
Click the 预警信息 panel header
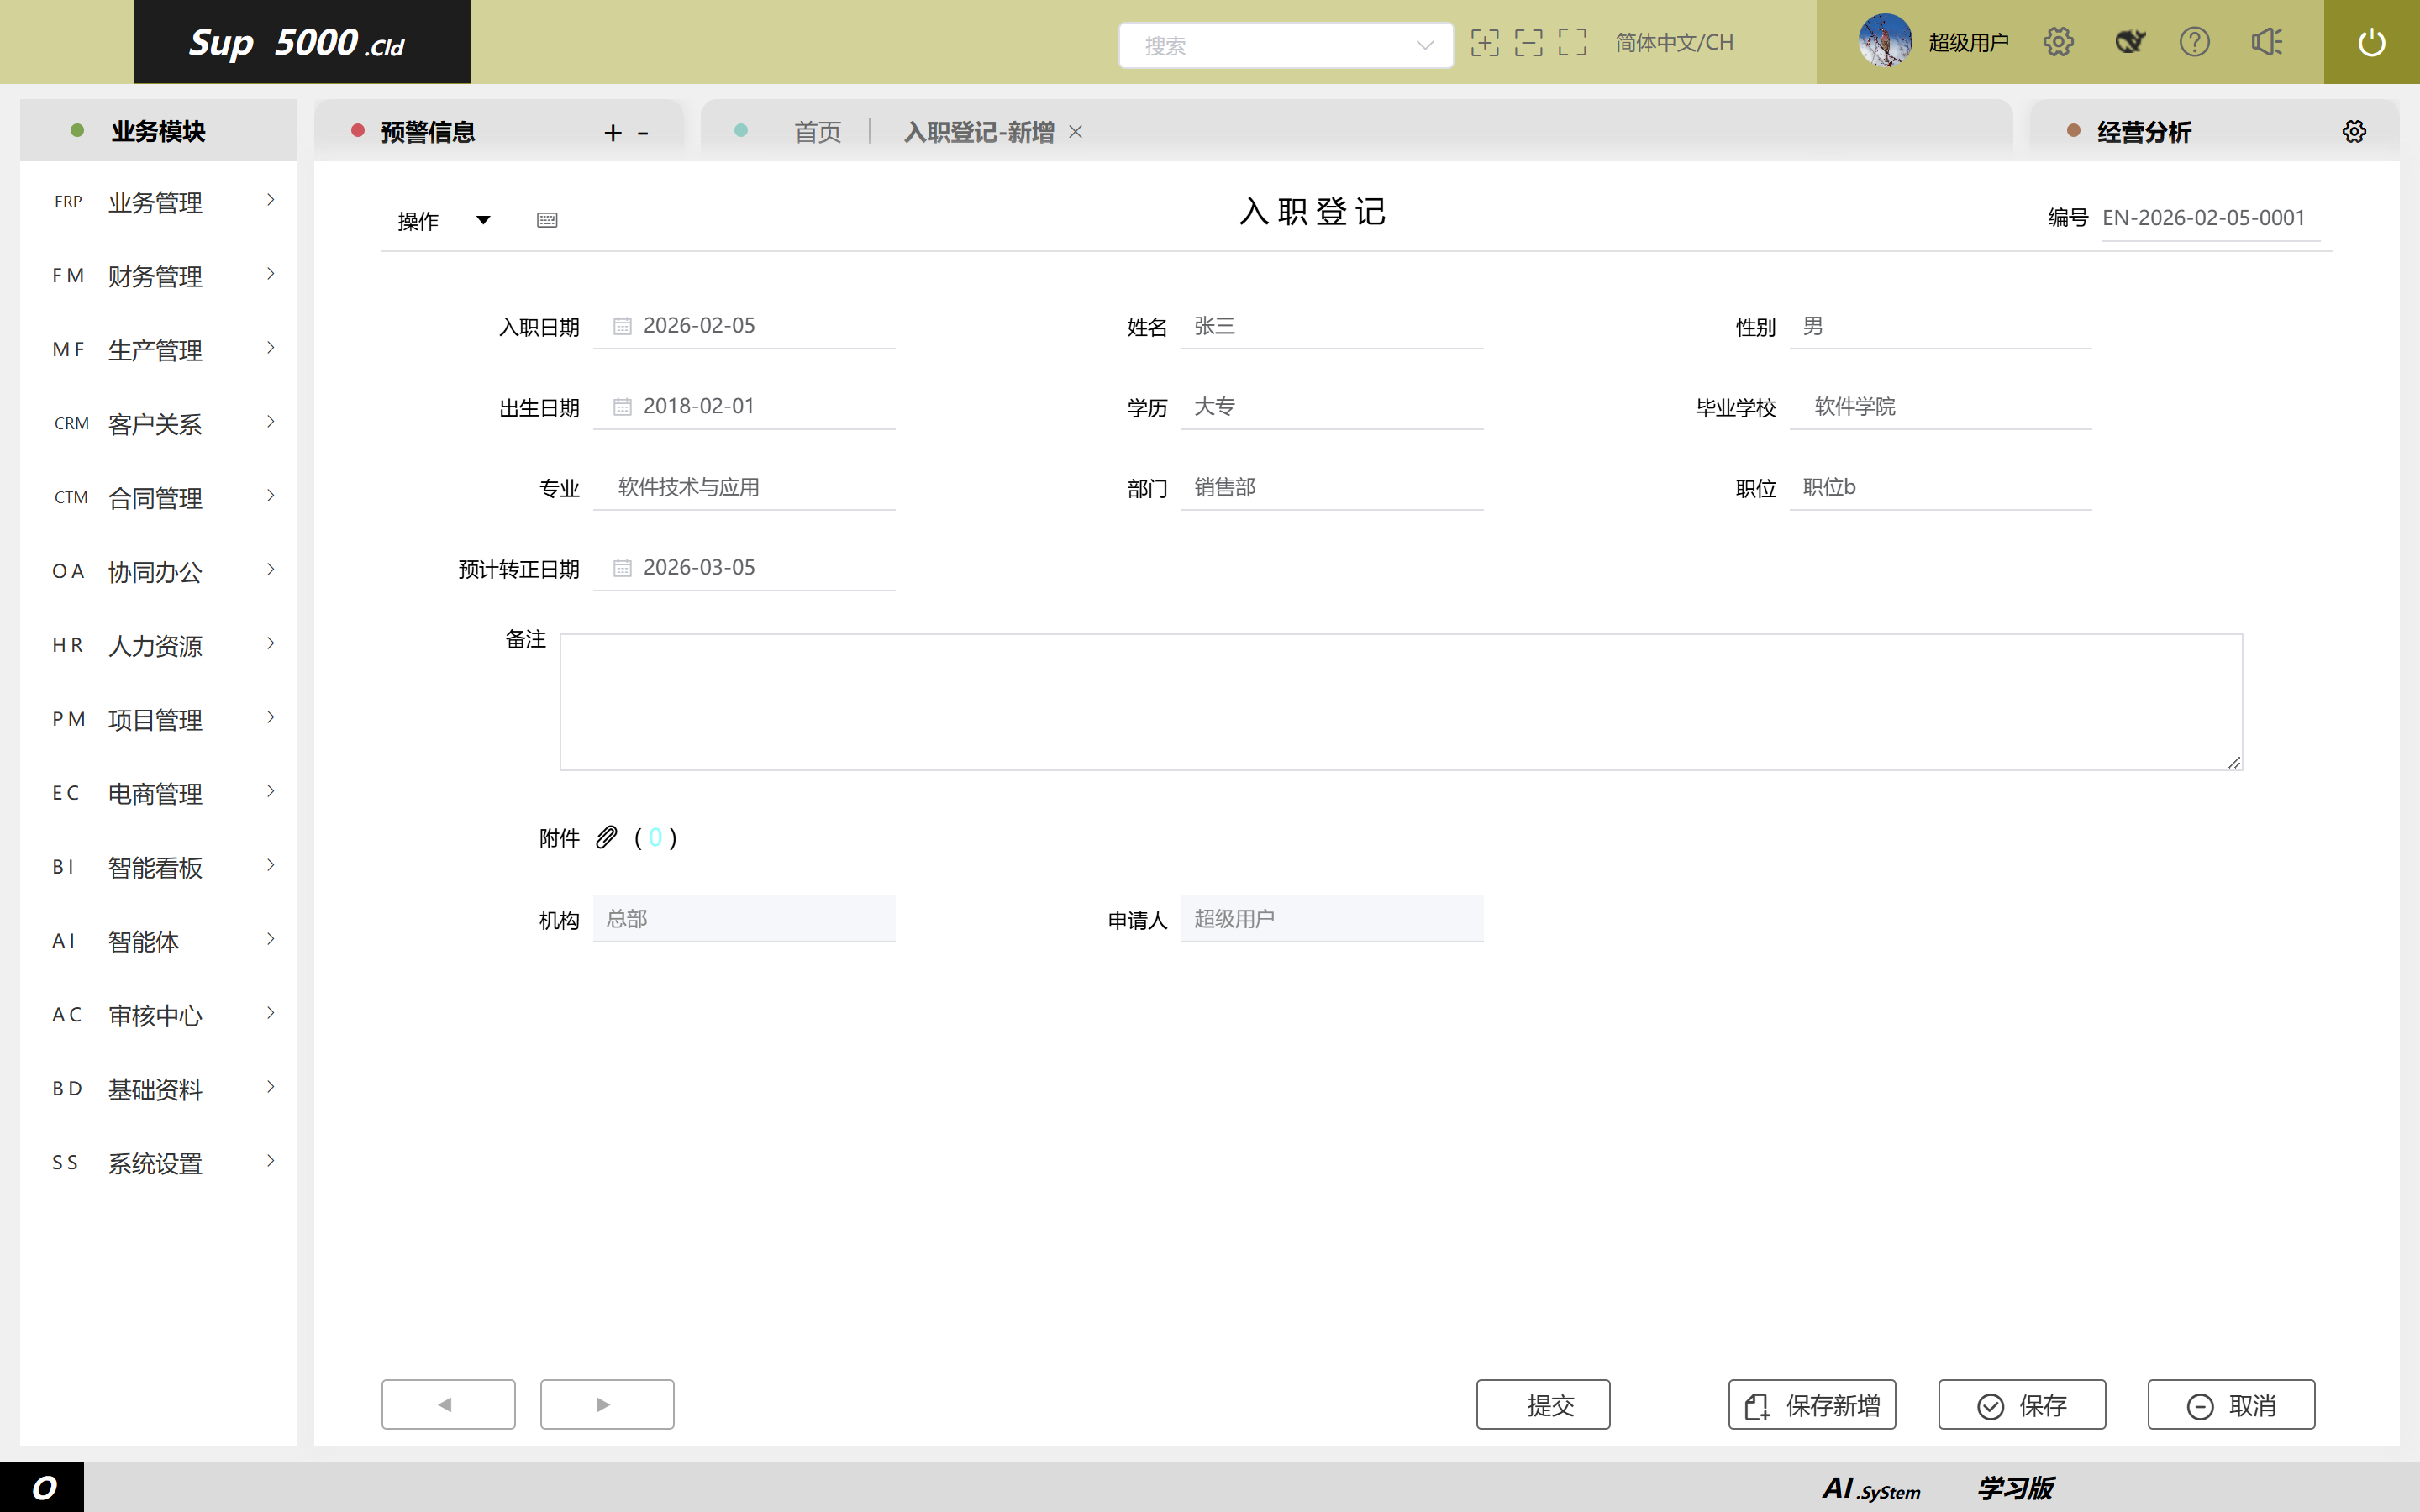(x=427, y=132)
